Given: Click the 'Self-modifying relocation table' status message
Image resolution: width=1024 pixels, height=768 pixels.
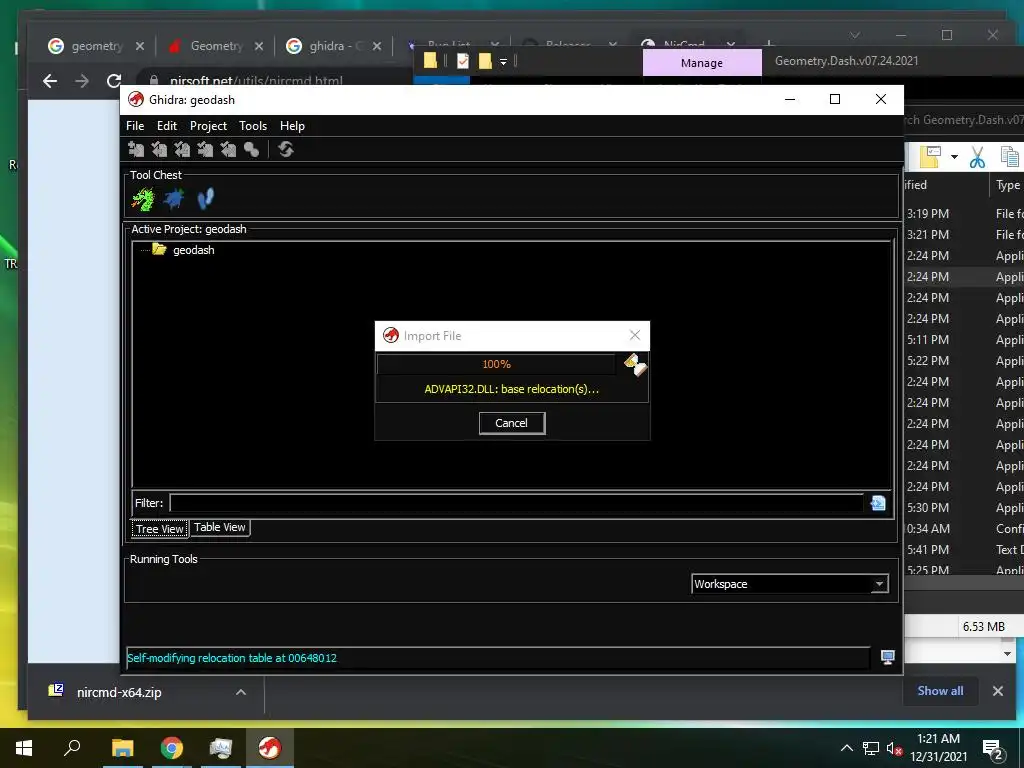Looking at the screenshot, I should tap(232, 658).
